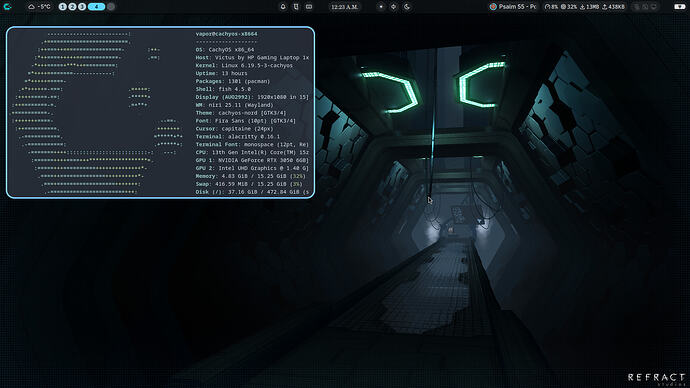Open the CachyOS launcher logo
Image resolution: width=690 pixels, height=388 pixels.
(7, 7)
